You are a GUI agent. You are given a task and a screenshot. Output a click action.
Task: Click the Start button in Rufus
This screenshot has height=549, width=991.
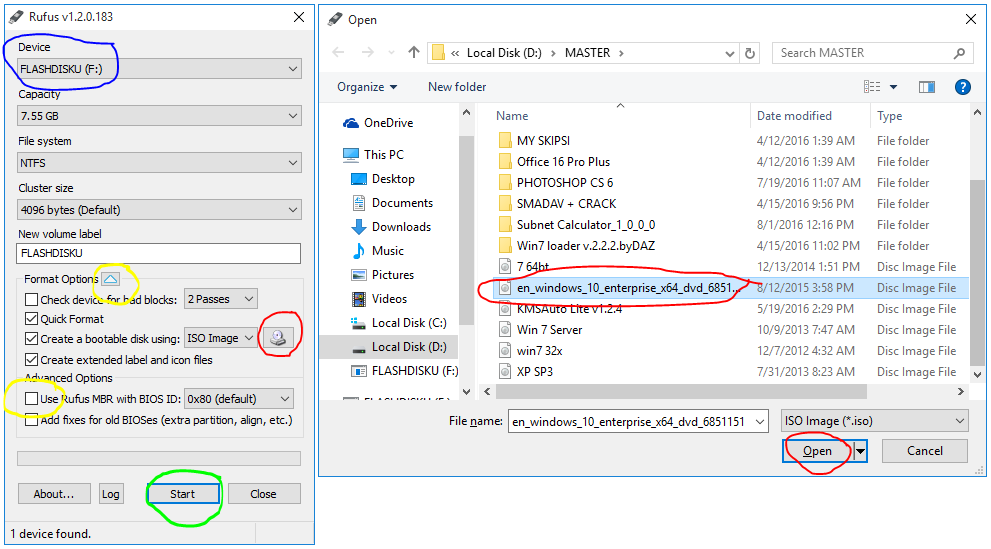[183, 494]
